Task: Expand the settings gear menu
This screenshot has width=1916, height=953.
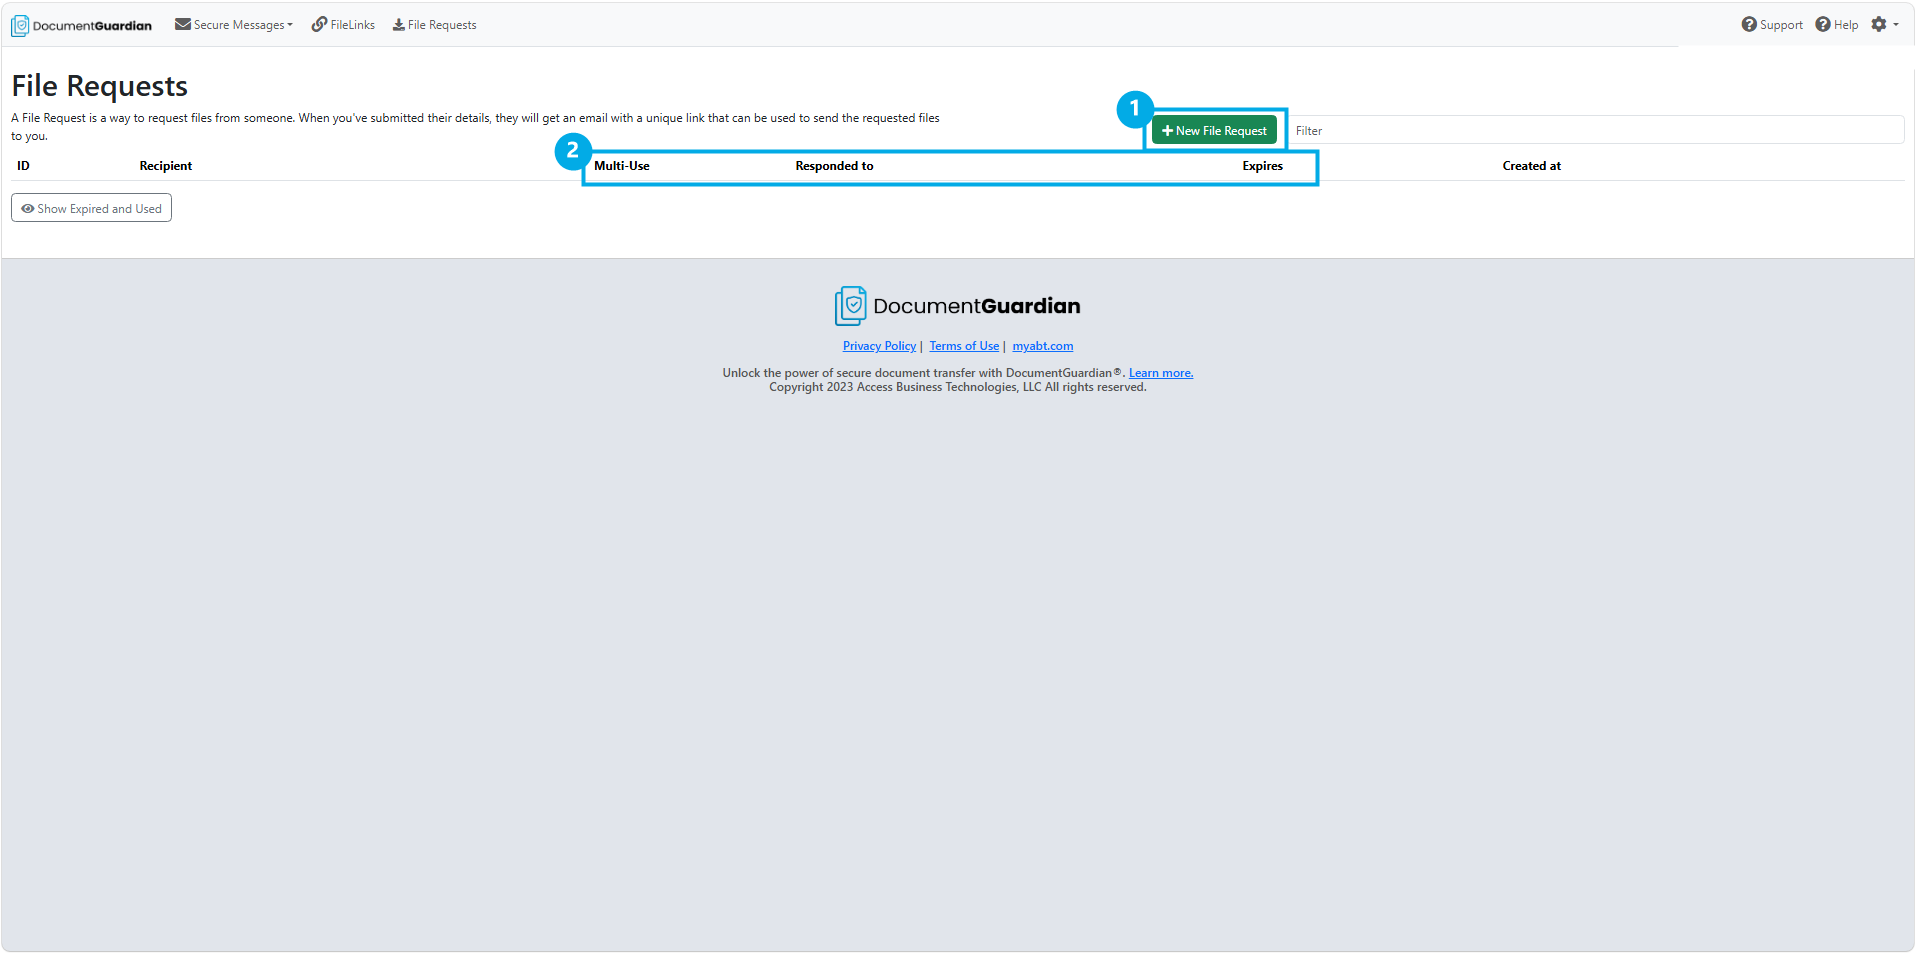Action: coord(1885,24)
